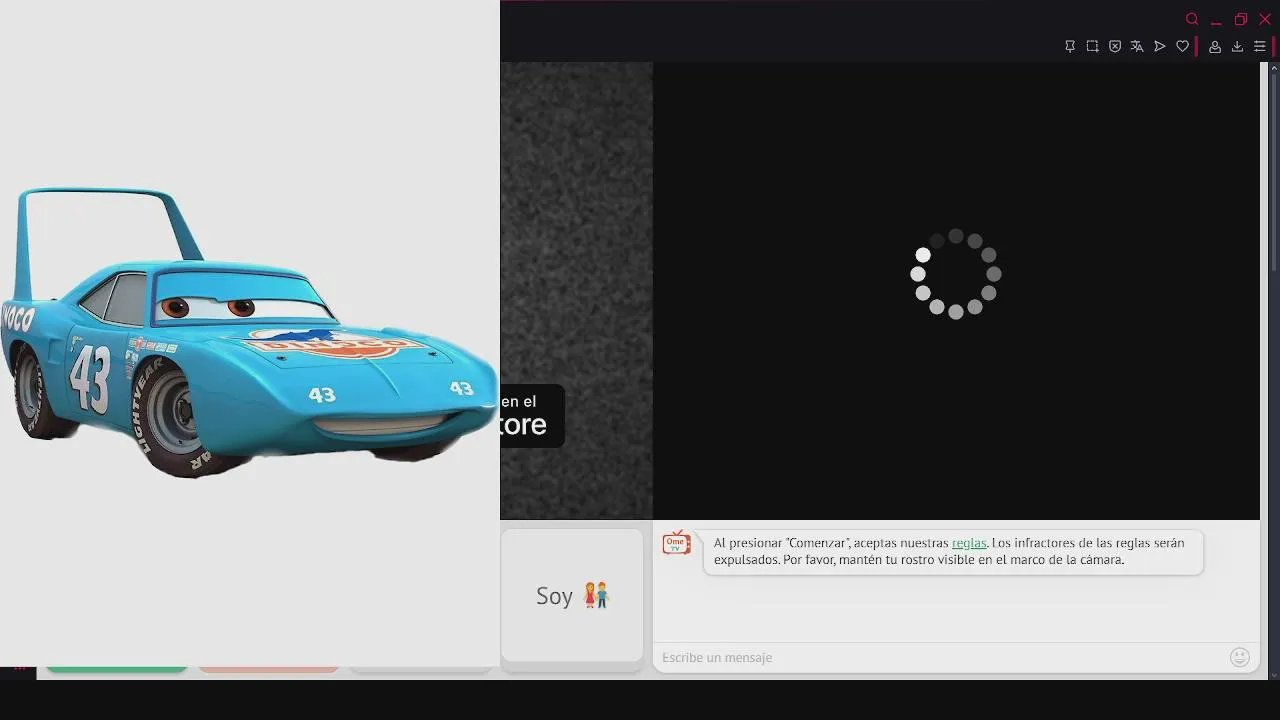1280x720 pixels.
Task: Open the snapshot capture tool icon
Action: [x=1092, y=46]
